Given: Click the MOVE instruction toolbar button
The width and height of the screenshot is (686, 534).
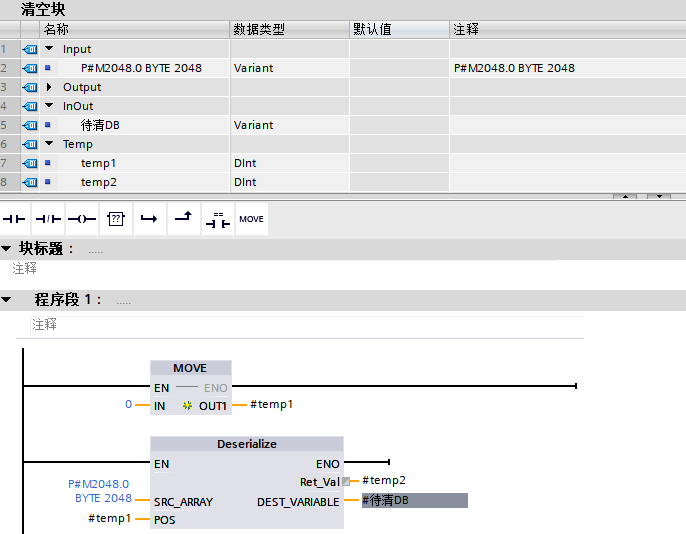Looking at the screenshot, I should coord(252,219).
